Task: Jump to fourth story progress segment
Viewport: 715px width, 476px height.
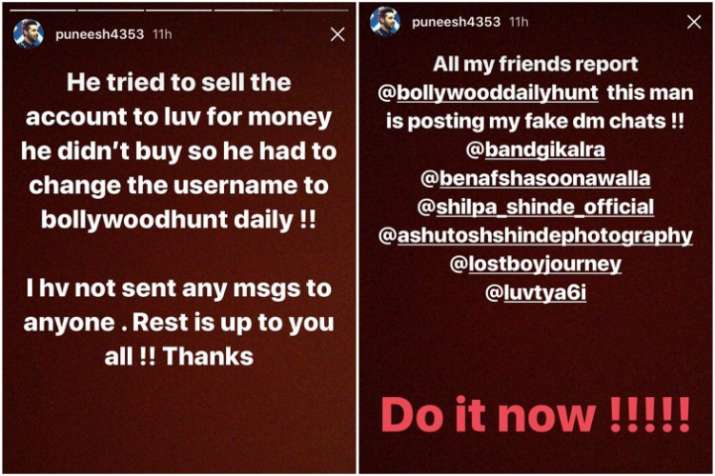Action: tap(247, 10)
